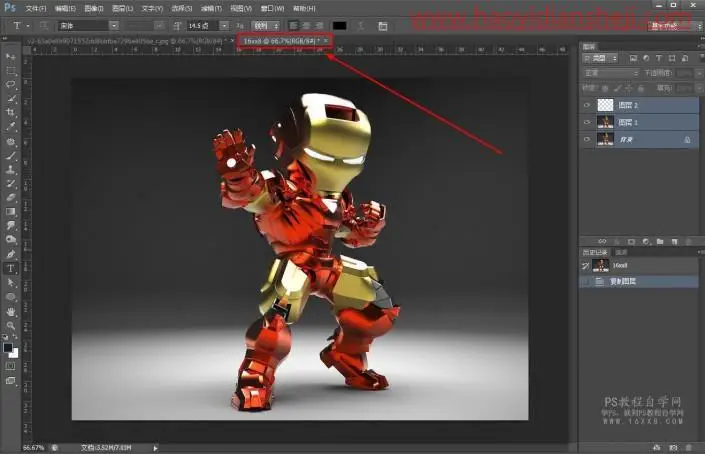This screenshot has height=454, width=705.
Task: Open the font style dropdown
Action: pos(159,26)
